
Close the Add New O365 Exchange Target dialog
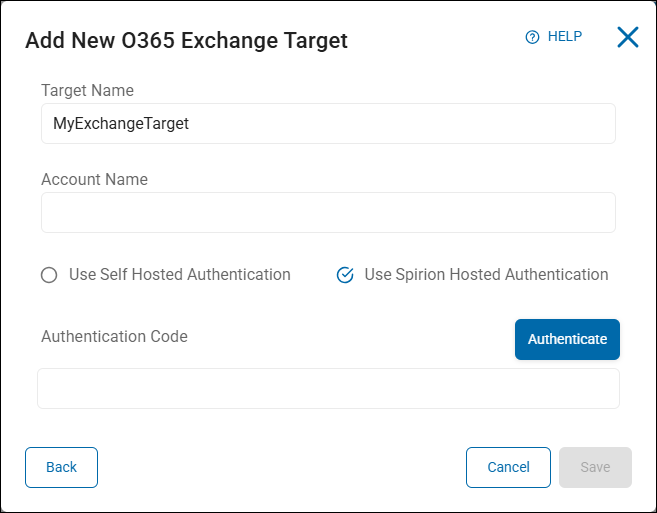tap(627, 38)
